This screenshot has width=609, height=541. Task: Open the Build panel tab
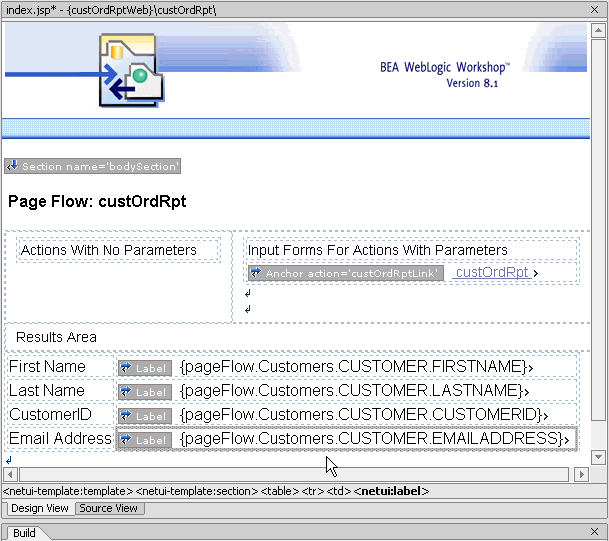click(x=24, y=533)
